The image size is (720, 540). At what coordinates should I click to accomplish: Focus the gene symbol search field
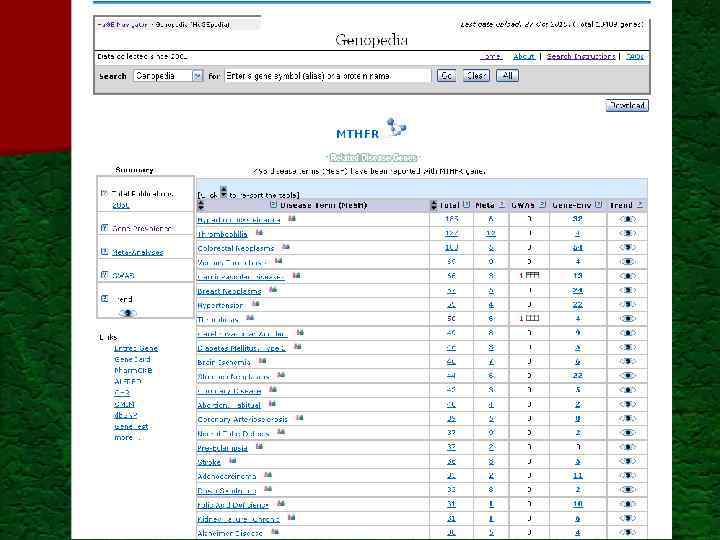click(x=327, y=76)
